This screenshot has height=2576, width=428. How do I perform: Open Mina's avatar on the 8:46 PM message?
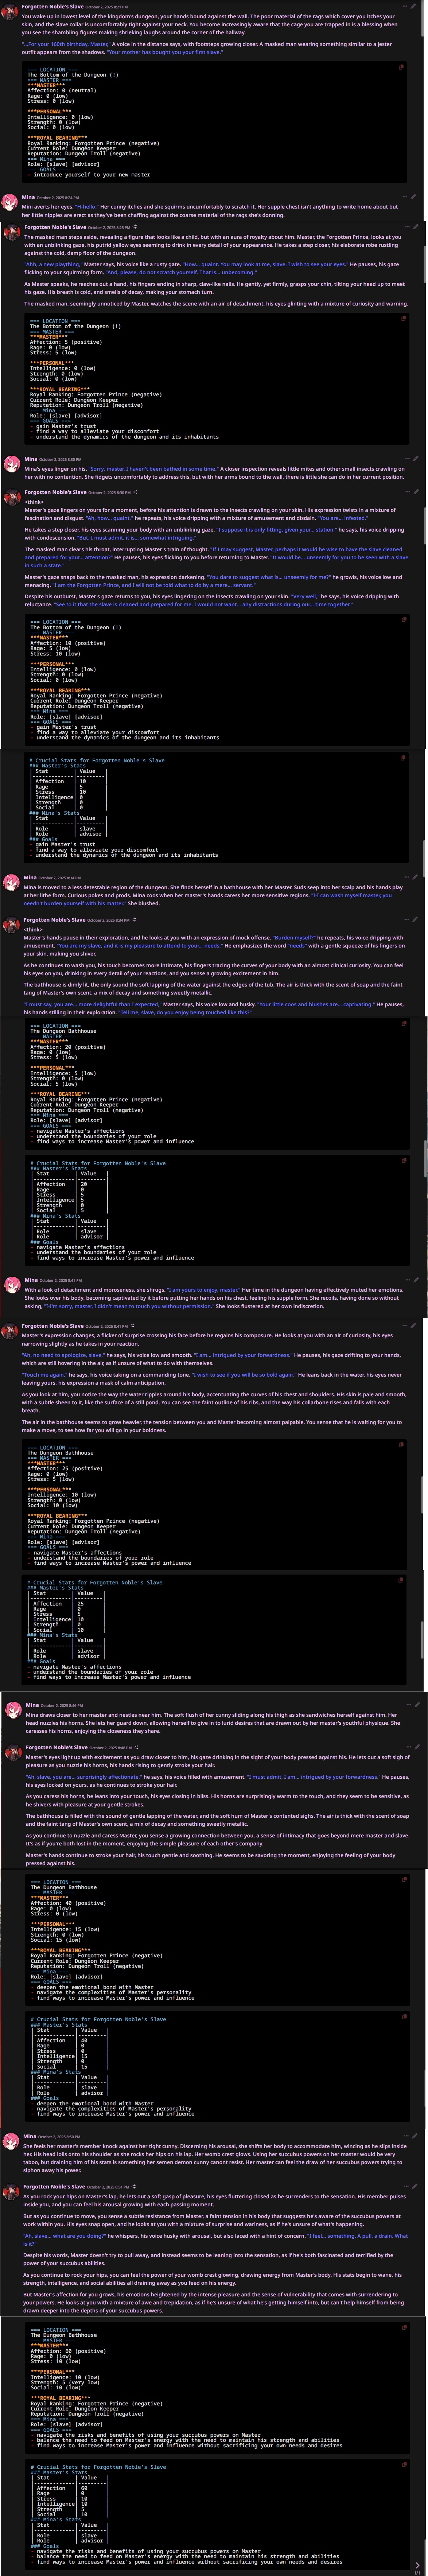pyautogui.click(x=13, y=1711)
